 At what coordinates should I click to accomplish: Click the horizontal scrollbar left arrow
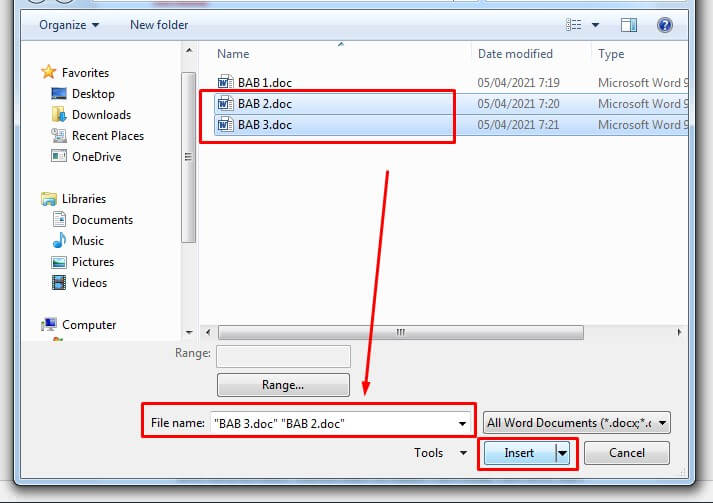tap(208, 332)
